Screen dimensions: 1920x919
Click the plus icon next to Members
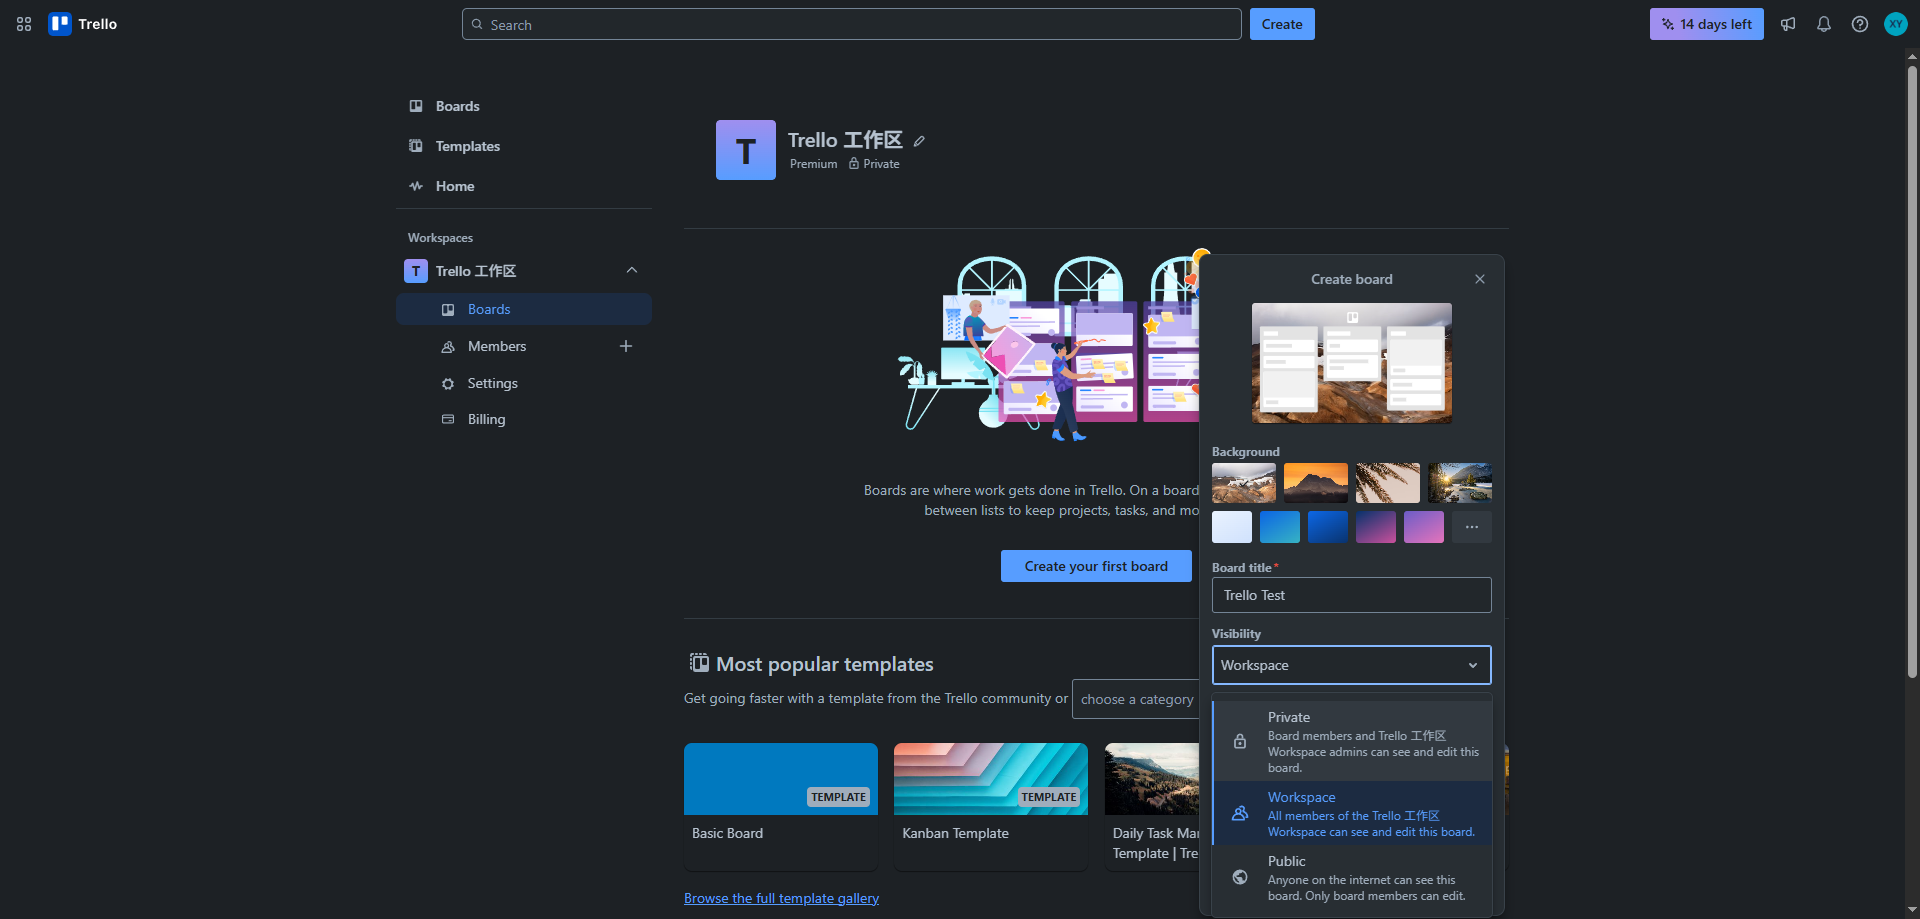tap(626, 346)
